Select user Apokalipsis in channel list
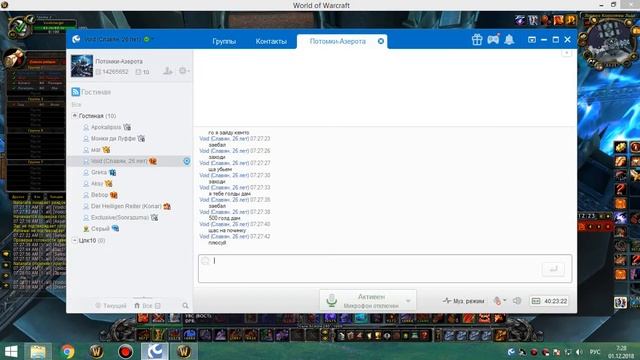Viewport: 640px width, 360px height. pos(106,127)
